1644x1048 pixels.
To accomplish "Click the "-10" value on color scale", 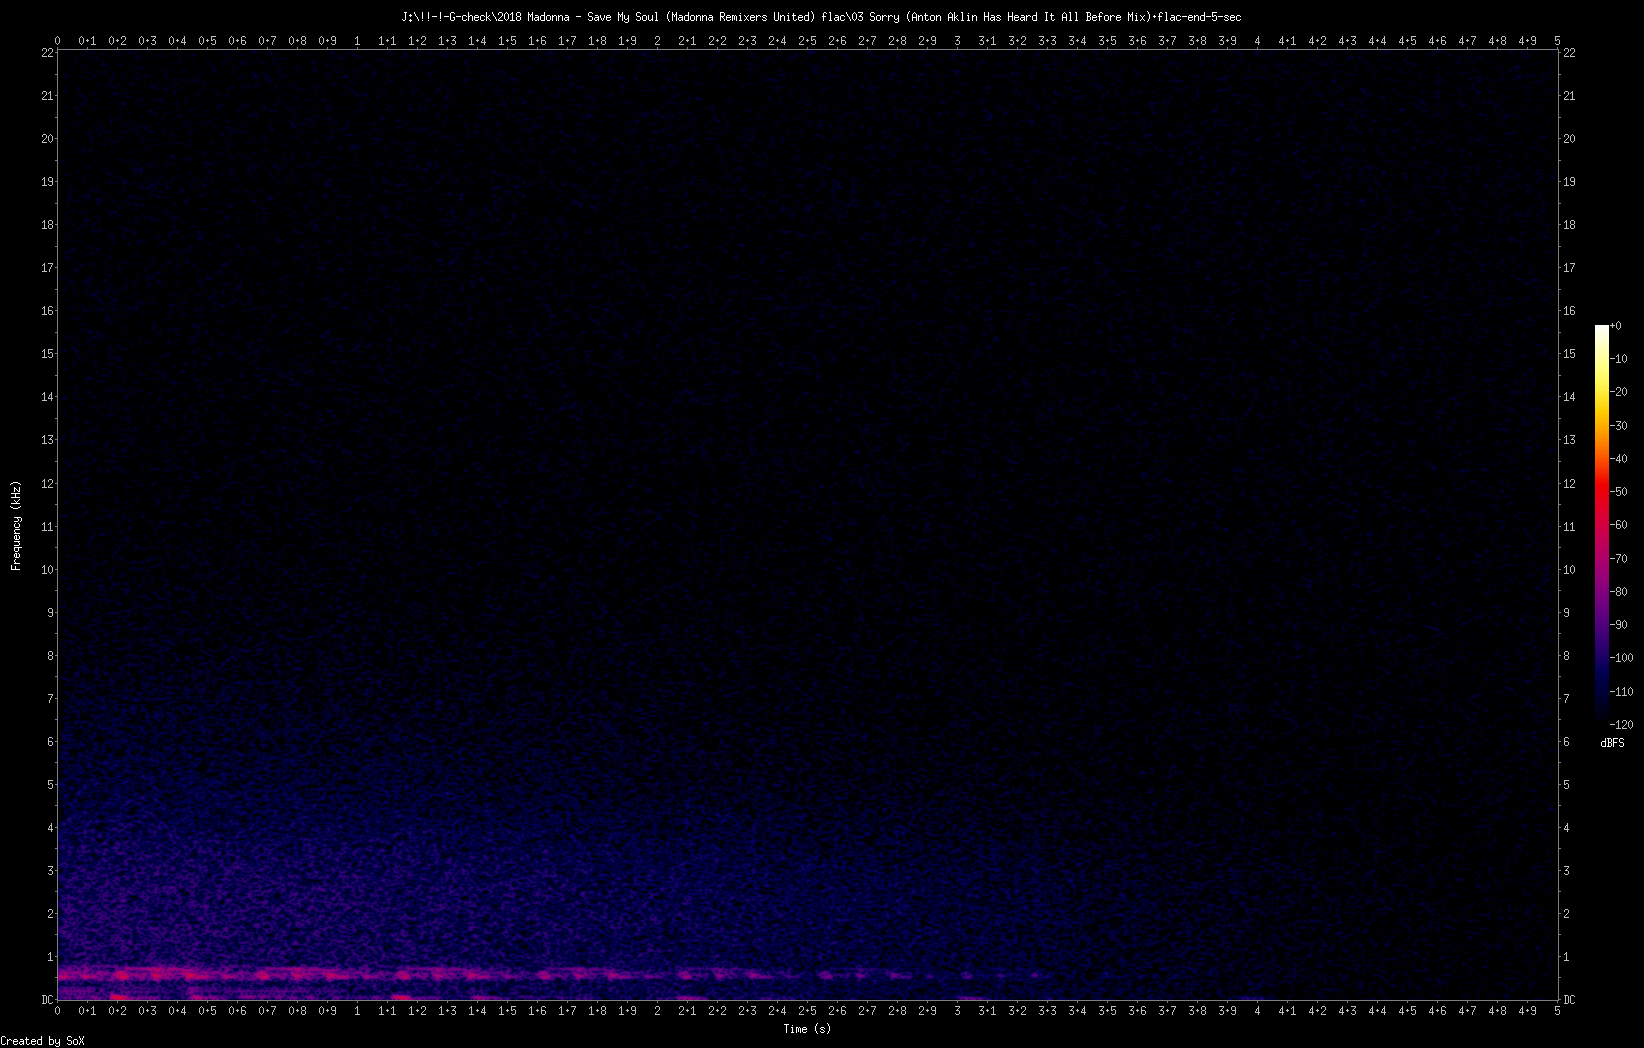I will click(x=1620, y=359).
